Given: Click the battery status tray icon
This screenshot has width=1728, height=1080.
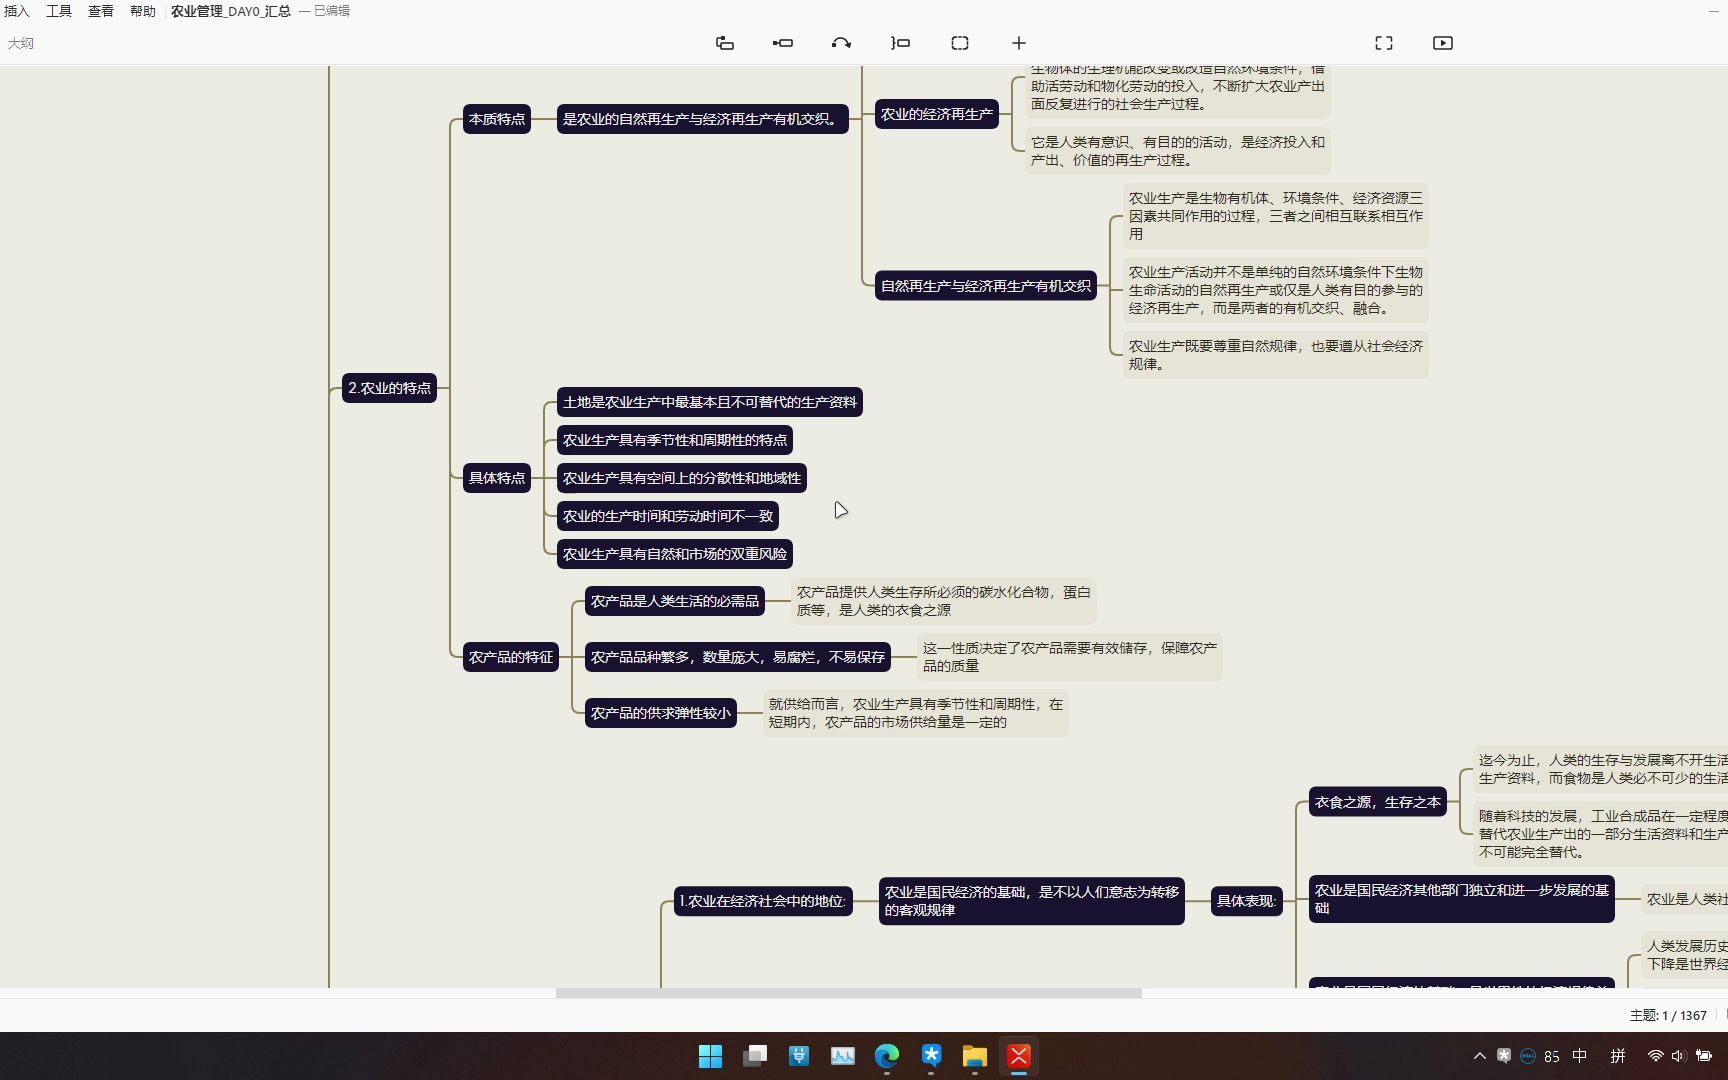Looking at the screenshot, I should click(x=1704, y=1056).
